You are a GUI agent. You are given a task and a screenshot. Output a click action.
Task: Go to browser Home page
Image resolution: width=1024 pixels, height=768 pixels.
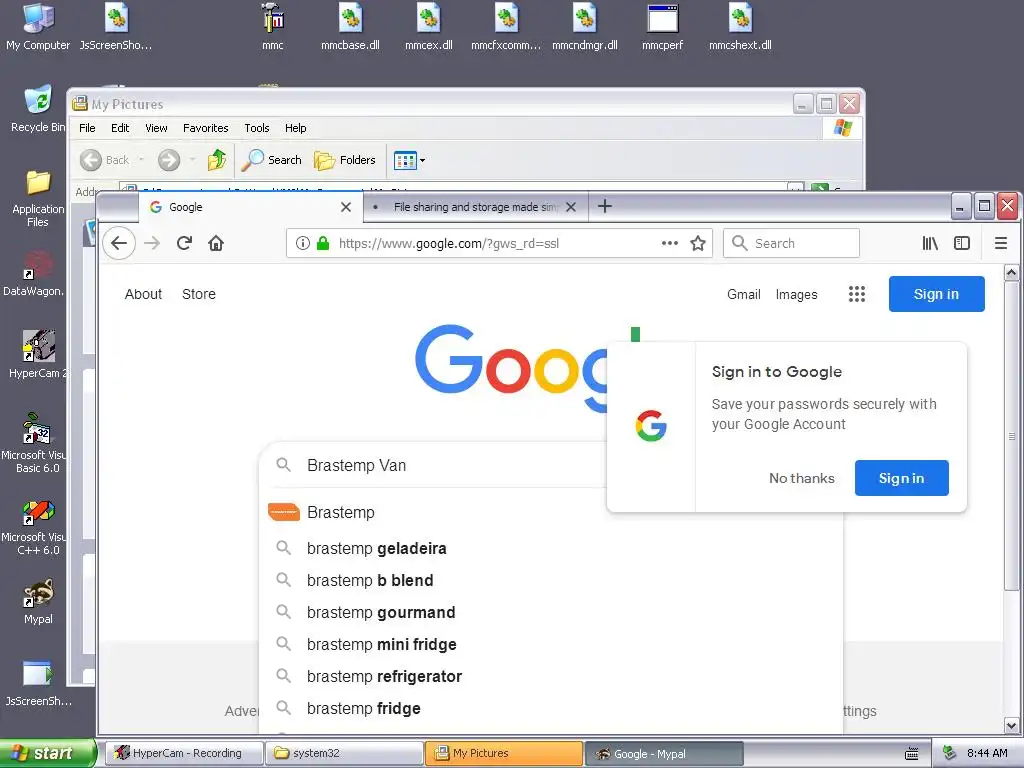pyautogui.click(x=216, y=244)
